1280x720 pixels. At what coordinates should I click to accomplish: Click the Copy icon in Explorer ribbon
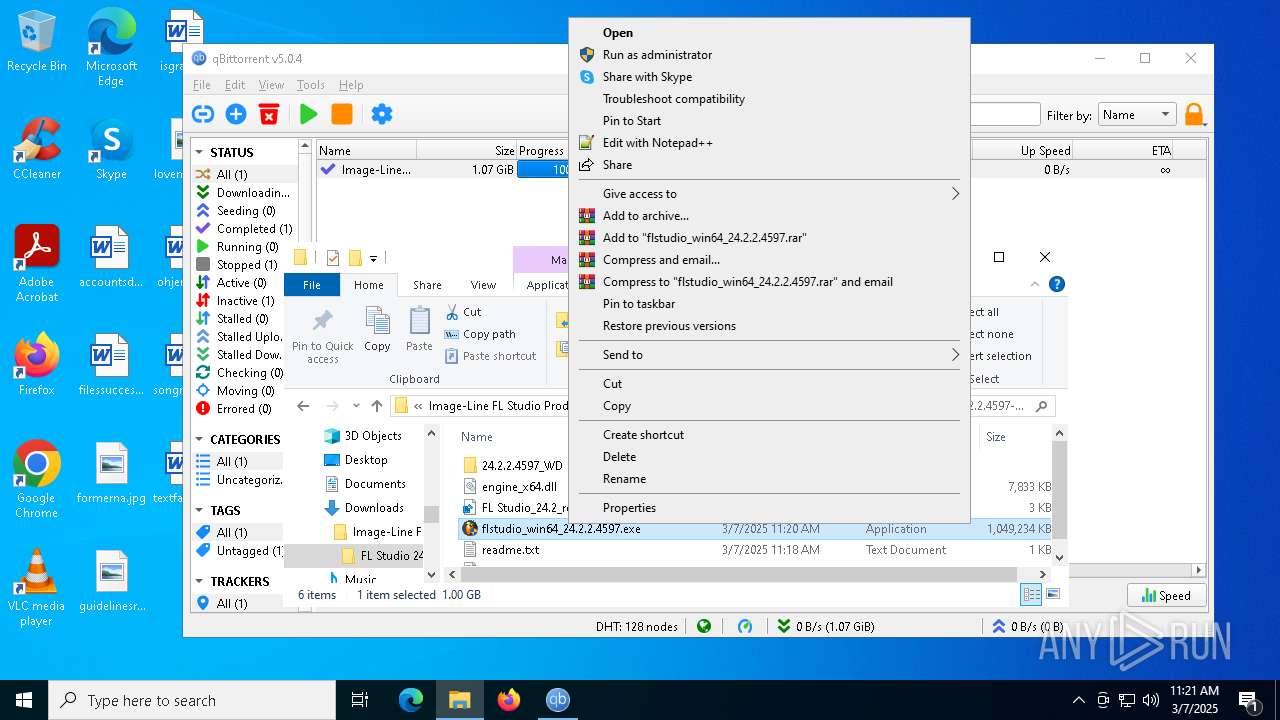(x=377, y=330)
